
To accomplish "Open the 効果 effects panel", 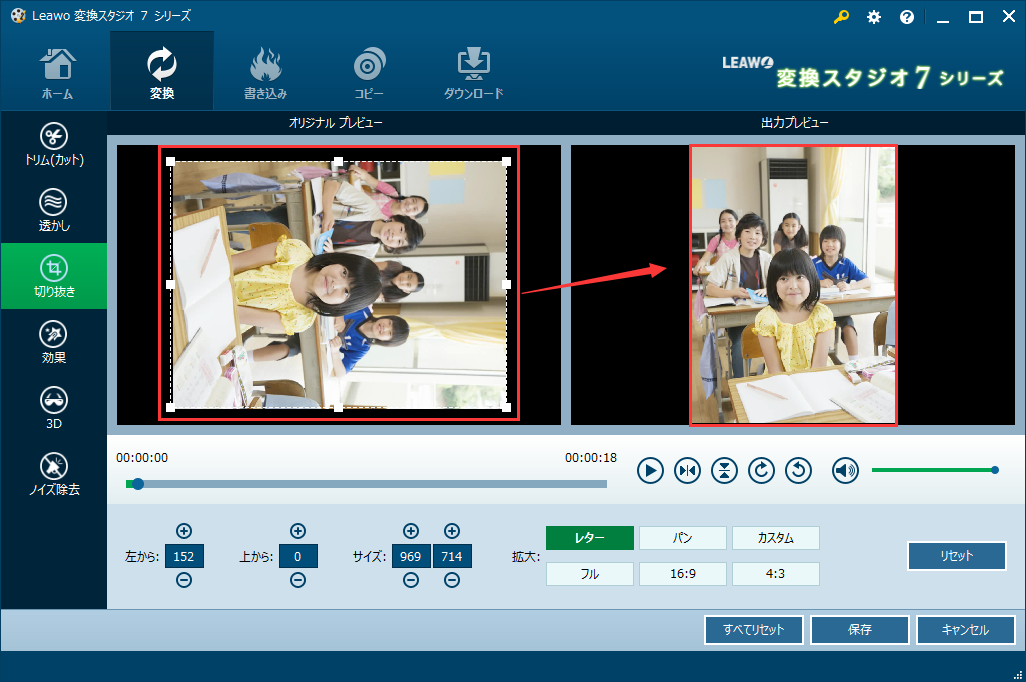I will (x=53, y=342).
